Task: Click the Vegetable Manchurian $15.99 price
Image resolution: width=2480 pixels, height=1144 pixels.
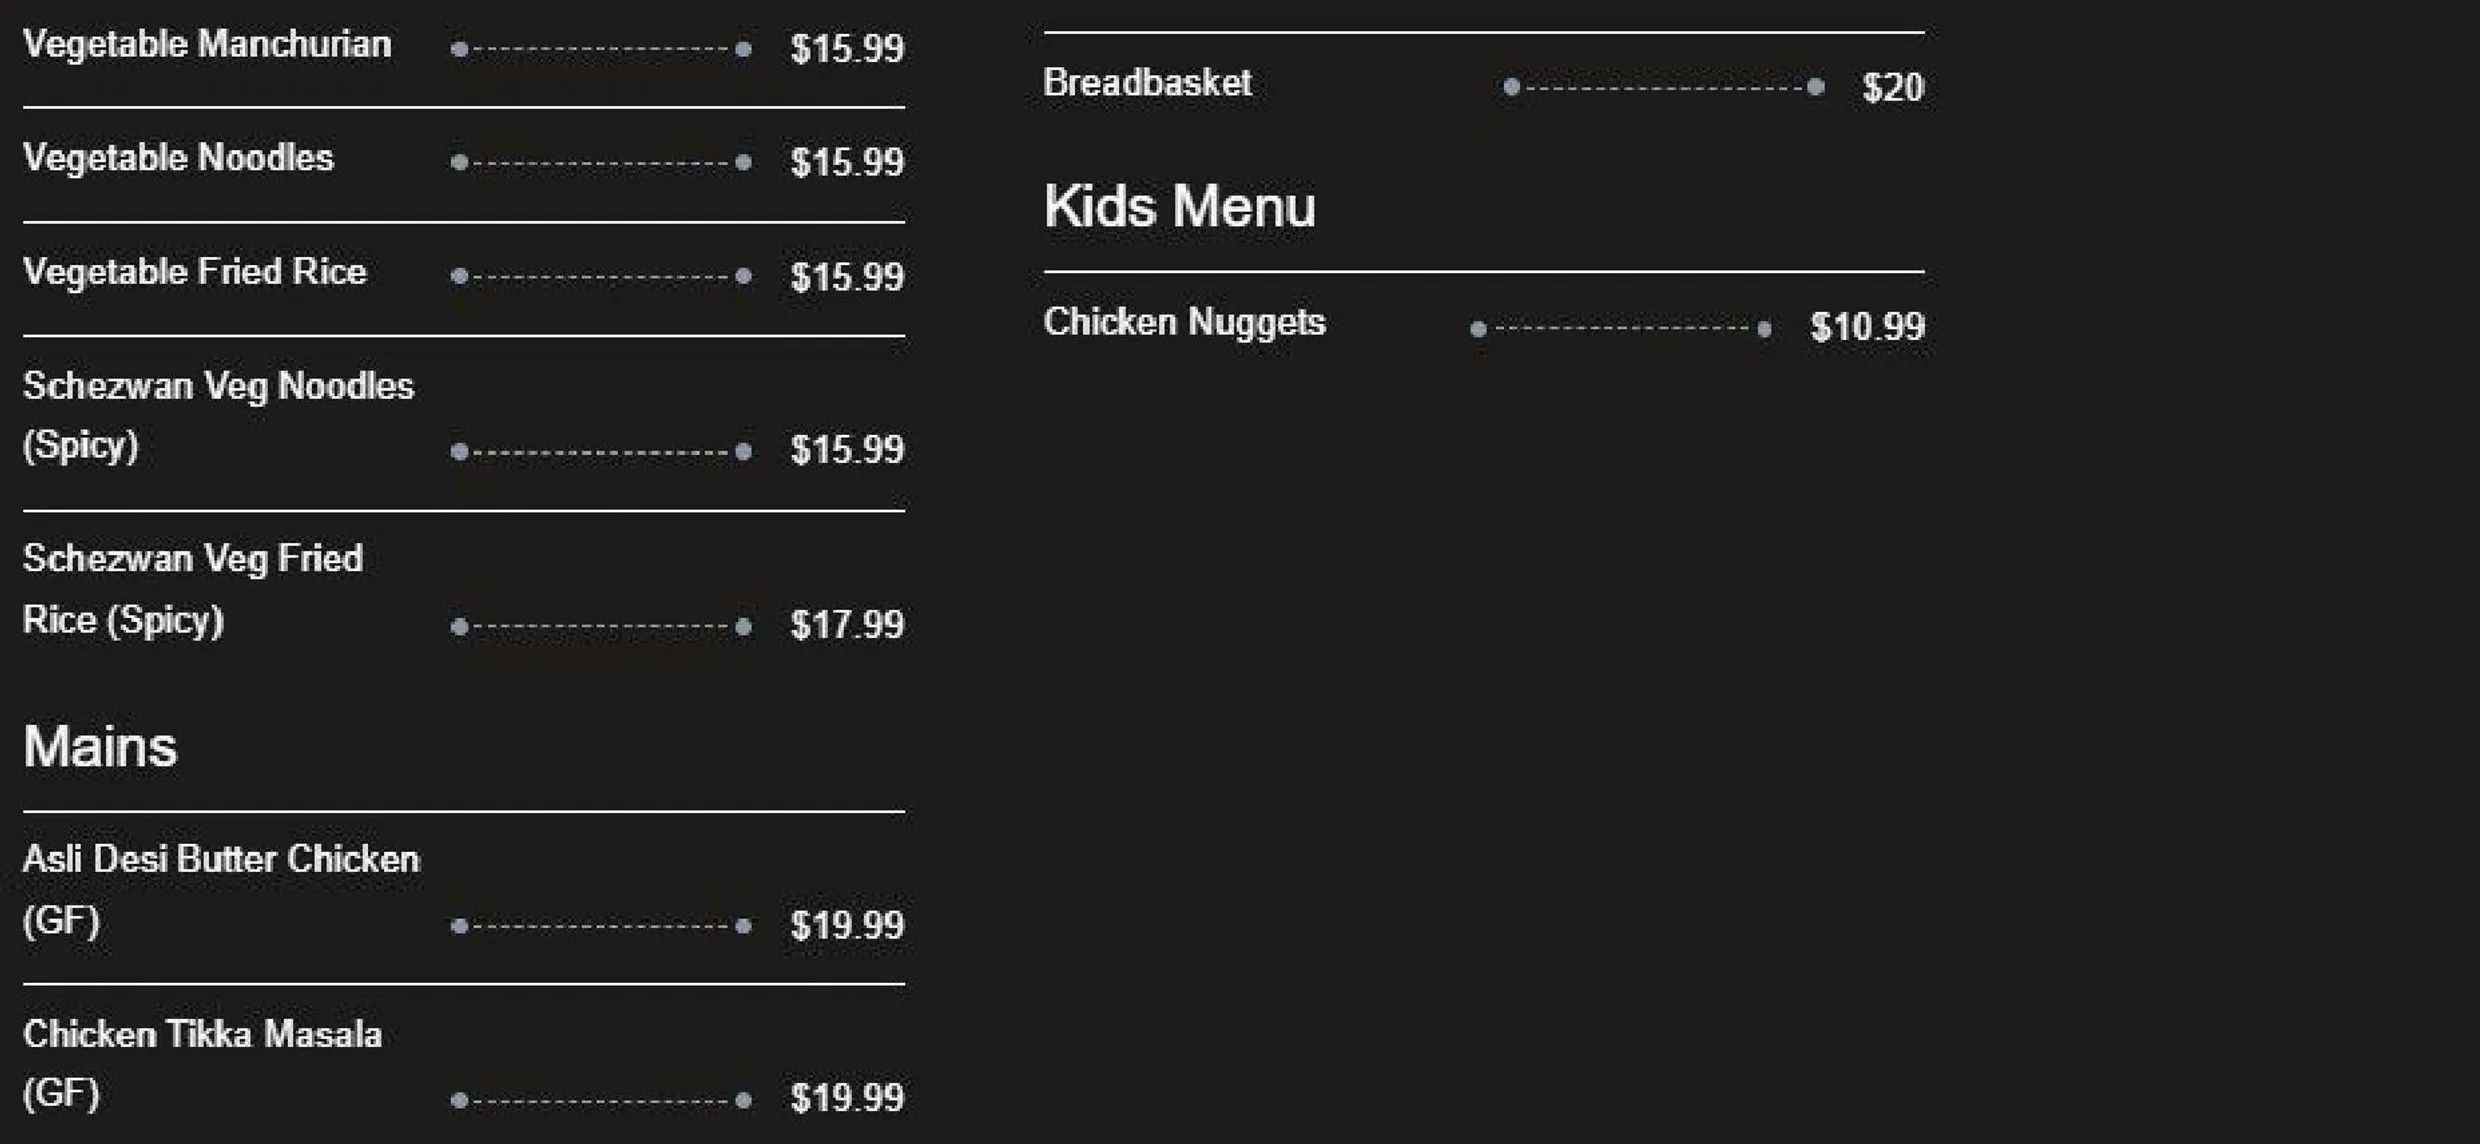Action: tap(847, 49)
